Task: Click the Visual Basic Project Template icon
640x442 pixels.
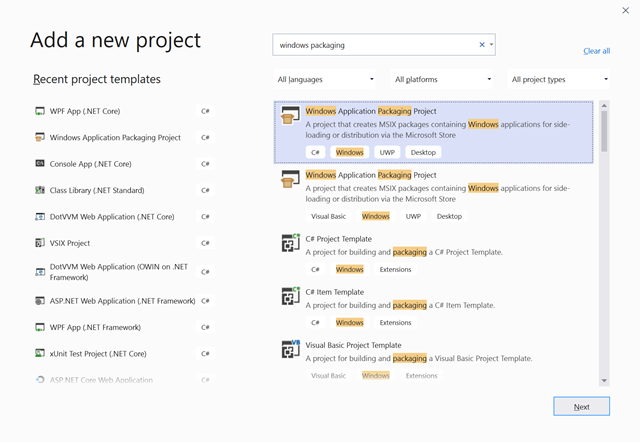Action: coord(290,350)
